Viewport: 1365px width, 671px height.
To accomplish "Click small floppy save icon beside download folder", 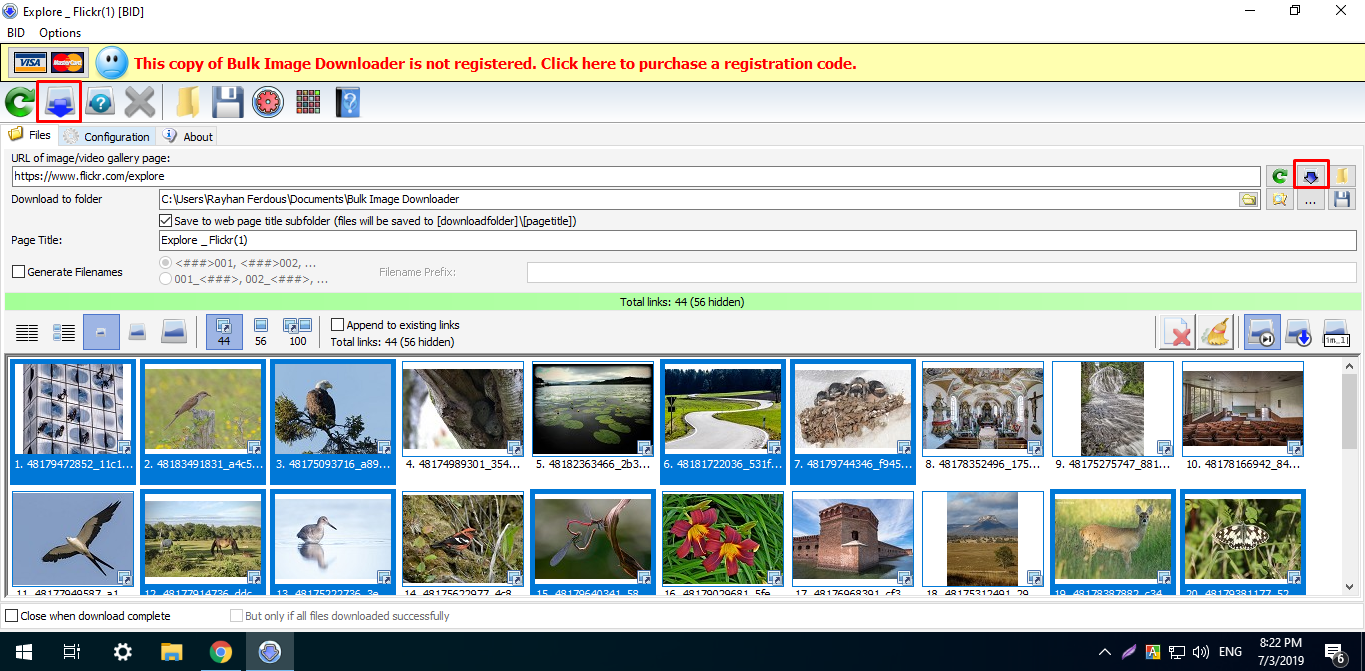I will click(1342, 200).
